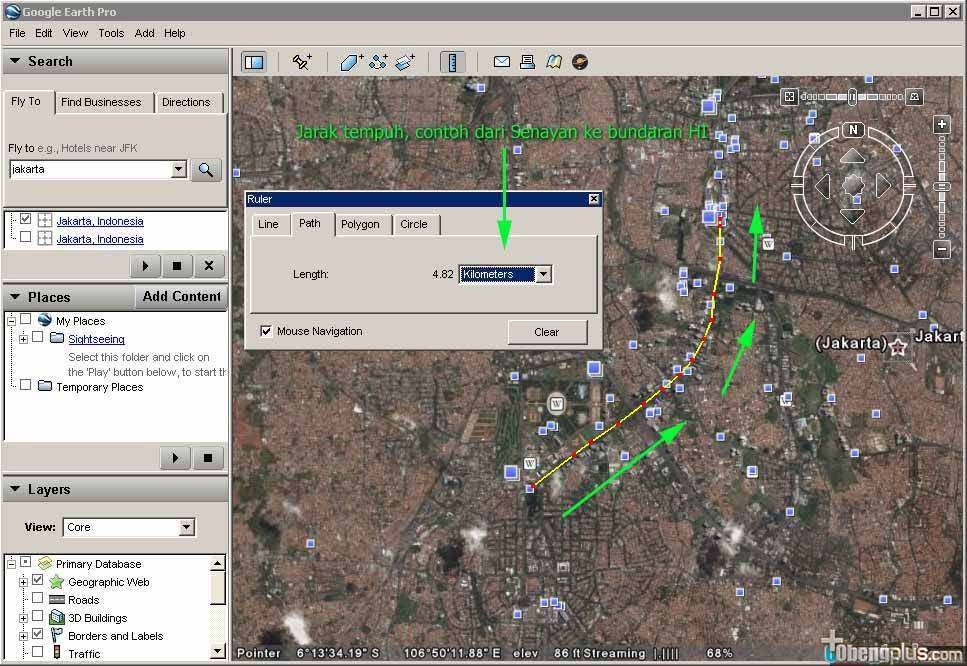Open the email envelope icon
967x666 pixels.
coord(501,62)
